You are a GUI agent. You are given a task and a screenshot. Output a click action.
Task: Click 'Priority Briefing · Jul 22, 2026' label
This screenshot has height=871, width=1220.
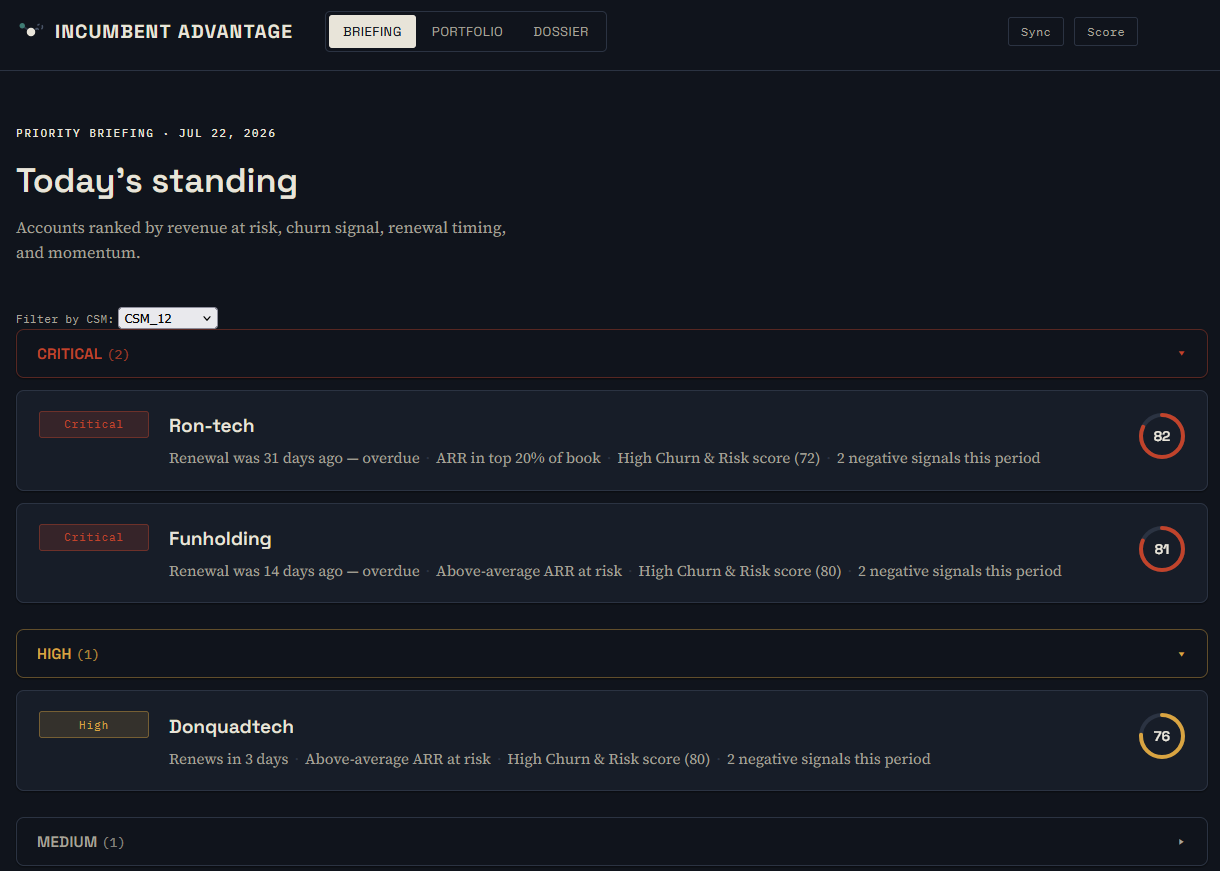tap(146, 133)
